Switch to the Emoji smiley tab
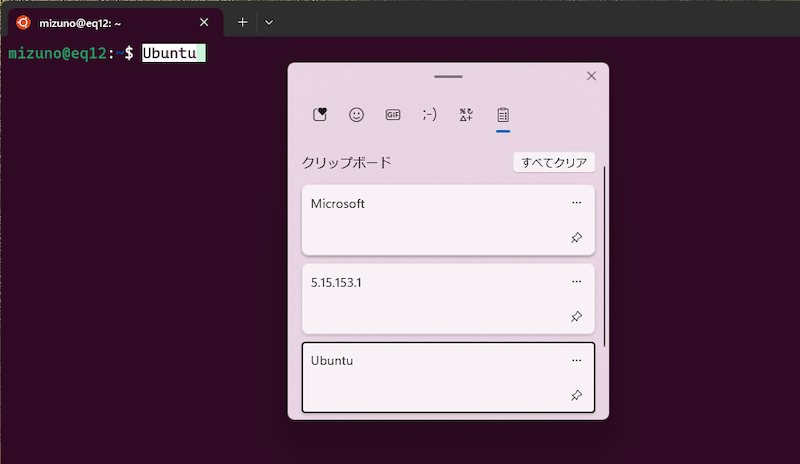The height and width of the screenshot is (464, 800). click(x=356, y=114)
